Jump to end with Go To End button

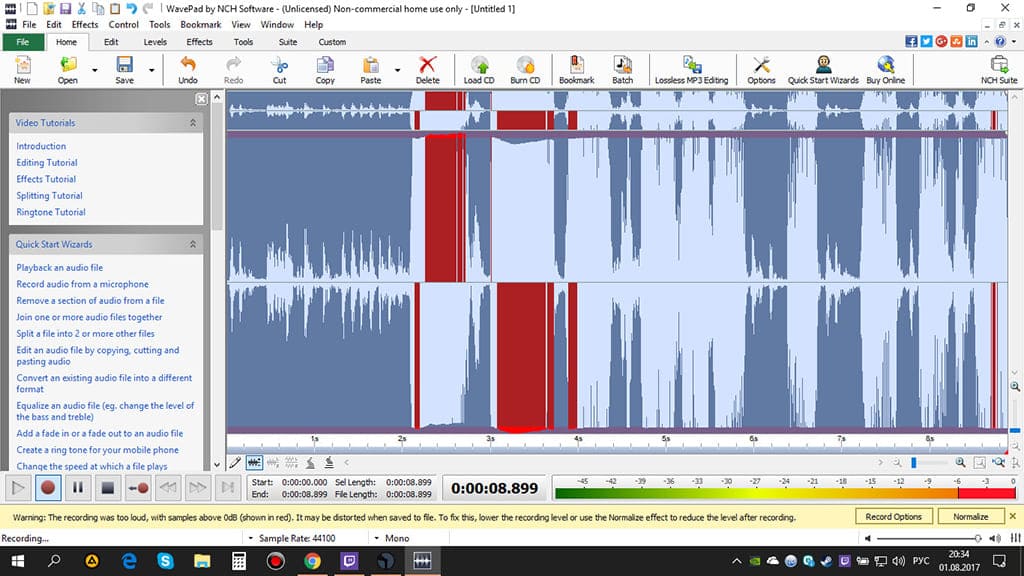[228, 488]
